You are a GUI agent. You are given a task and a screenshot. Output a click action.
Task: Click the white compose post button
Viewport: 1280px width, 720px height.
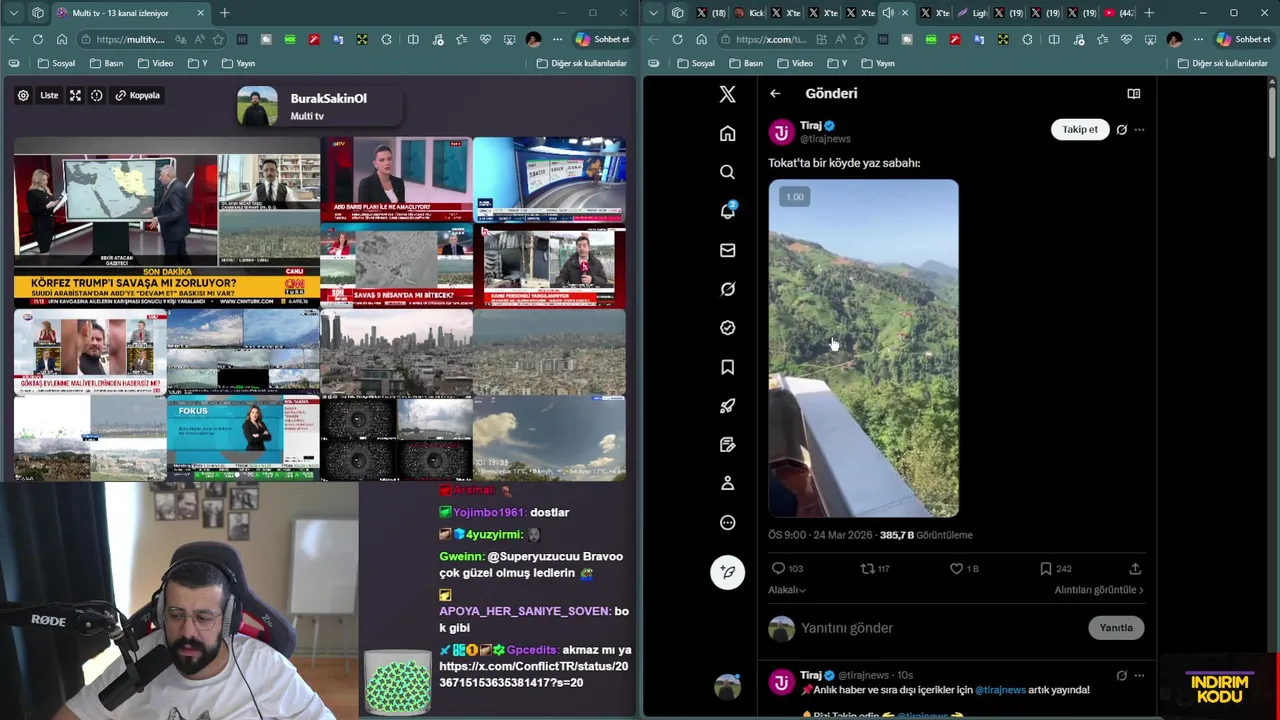[x=727, y=571]
